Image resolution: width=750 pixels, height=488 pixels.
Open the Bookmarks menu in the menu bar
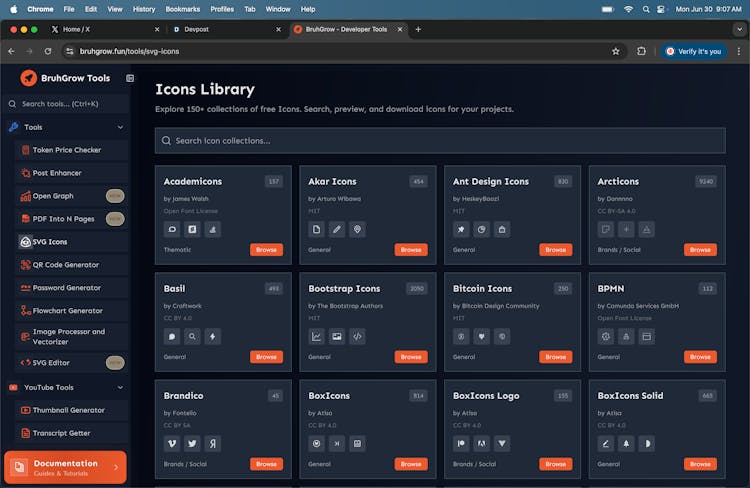pos(182,8)
